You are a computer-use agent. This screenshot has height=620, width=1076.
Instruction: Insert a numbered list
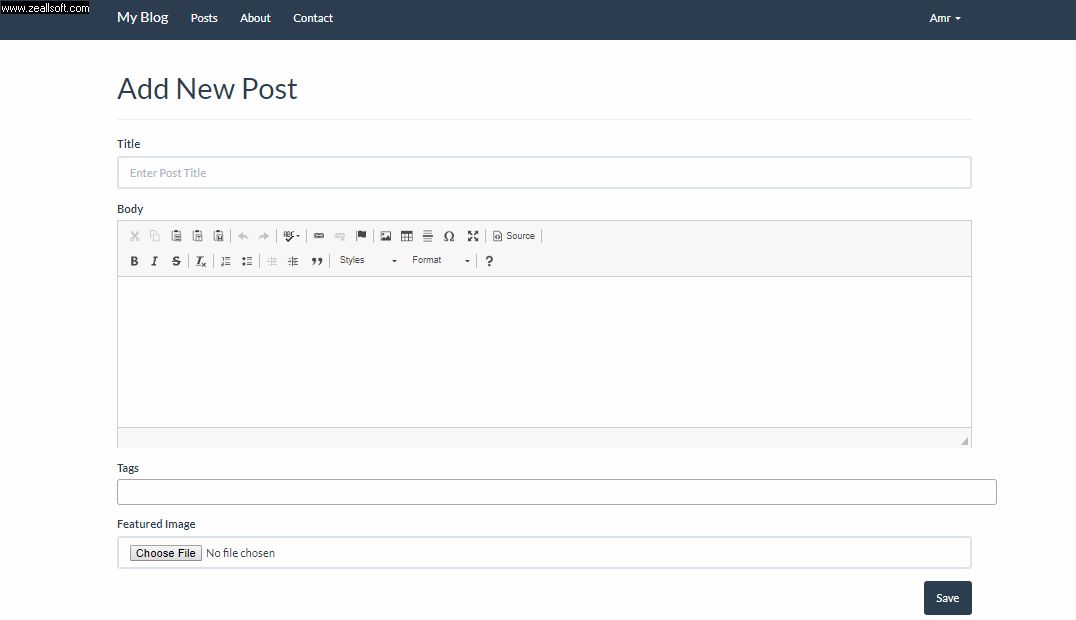point(226,261)
